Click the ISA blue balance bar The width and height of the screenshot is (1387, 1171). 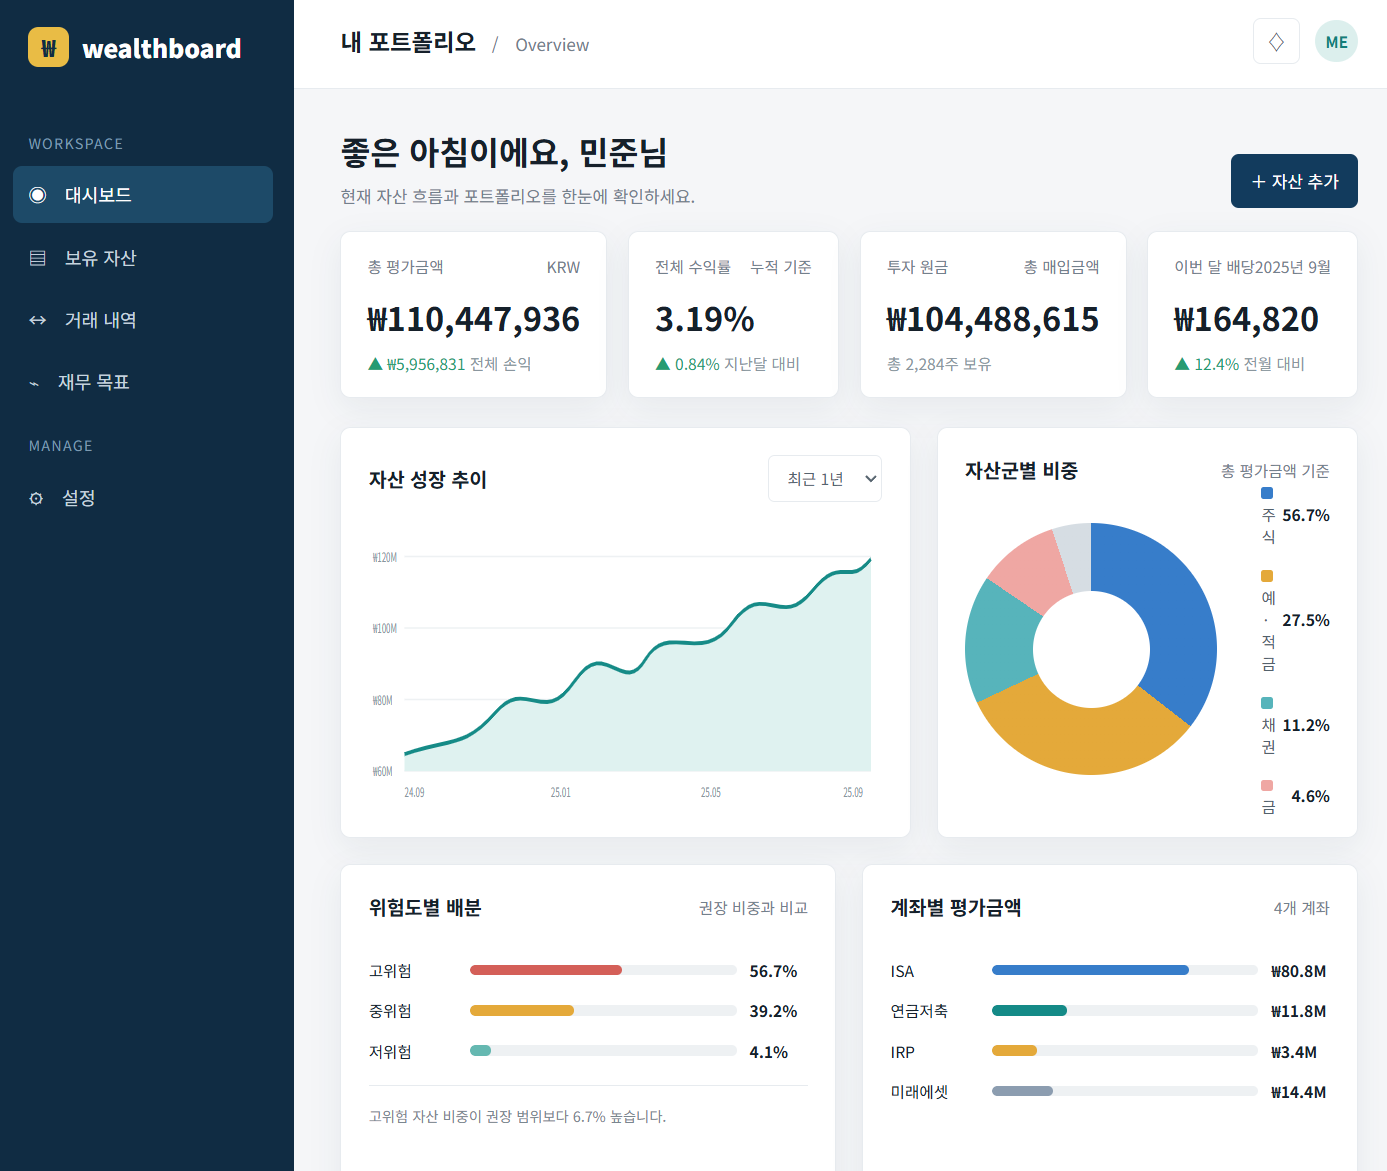1090,970
